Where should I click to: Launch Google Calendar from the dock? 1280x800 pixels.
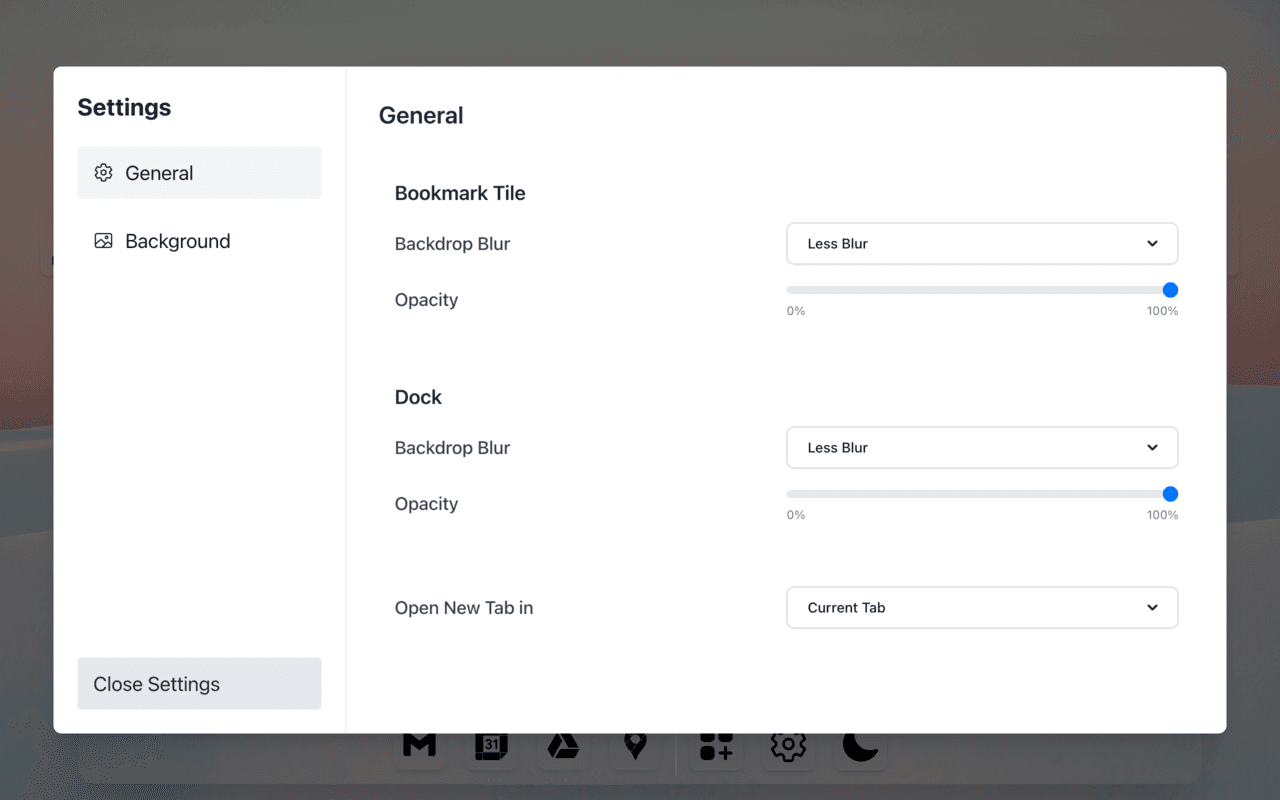[491, 746]
